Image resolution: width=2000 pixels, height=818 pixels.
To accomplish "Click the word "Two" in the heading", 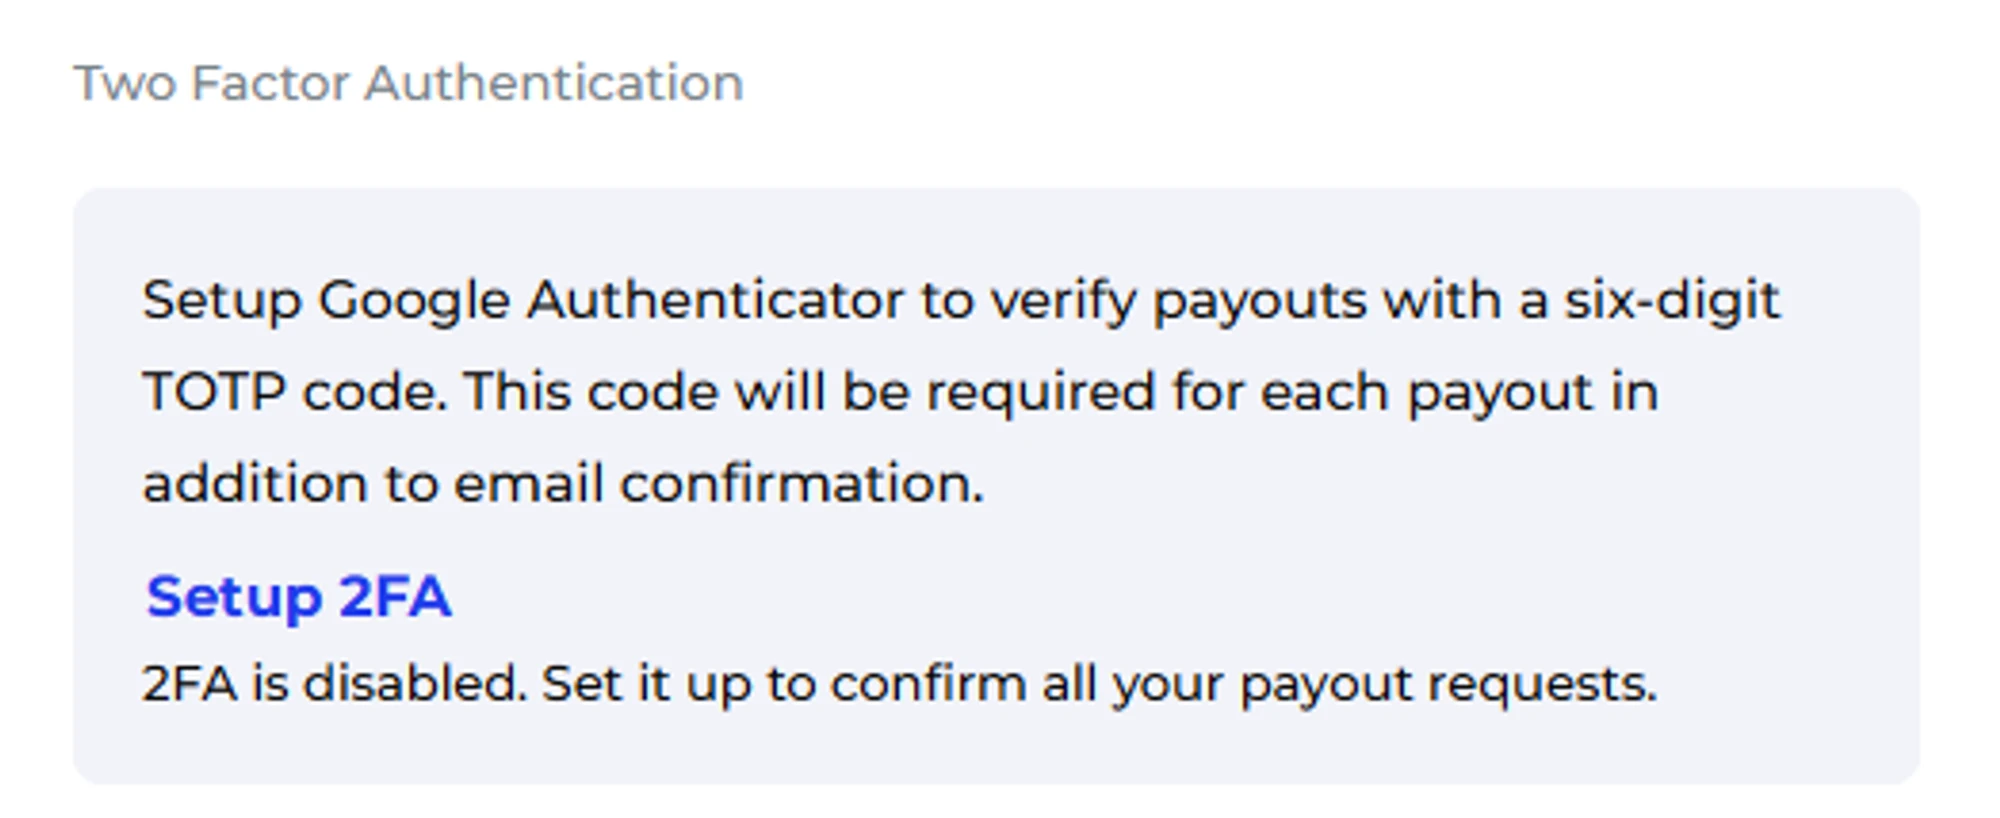I will (126, 83).
